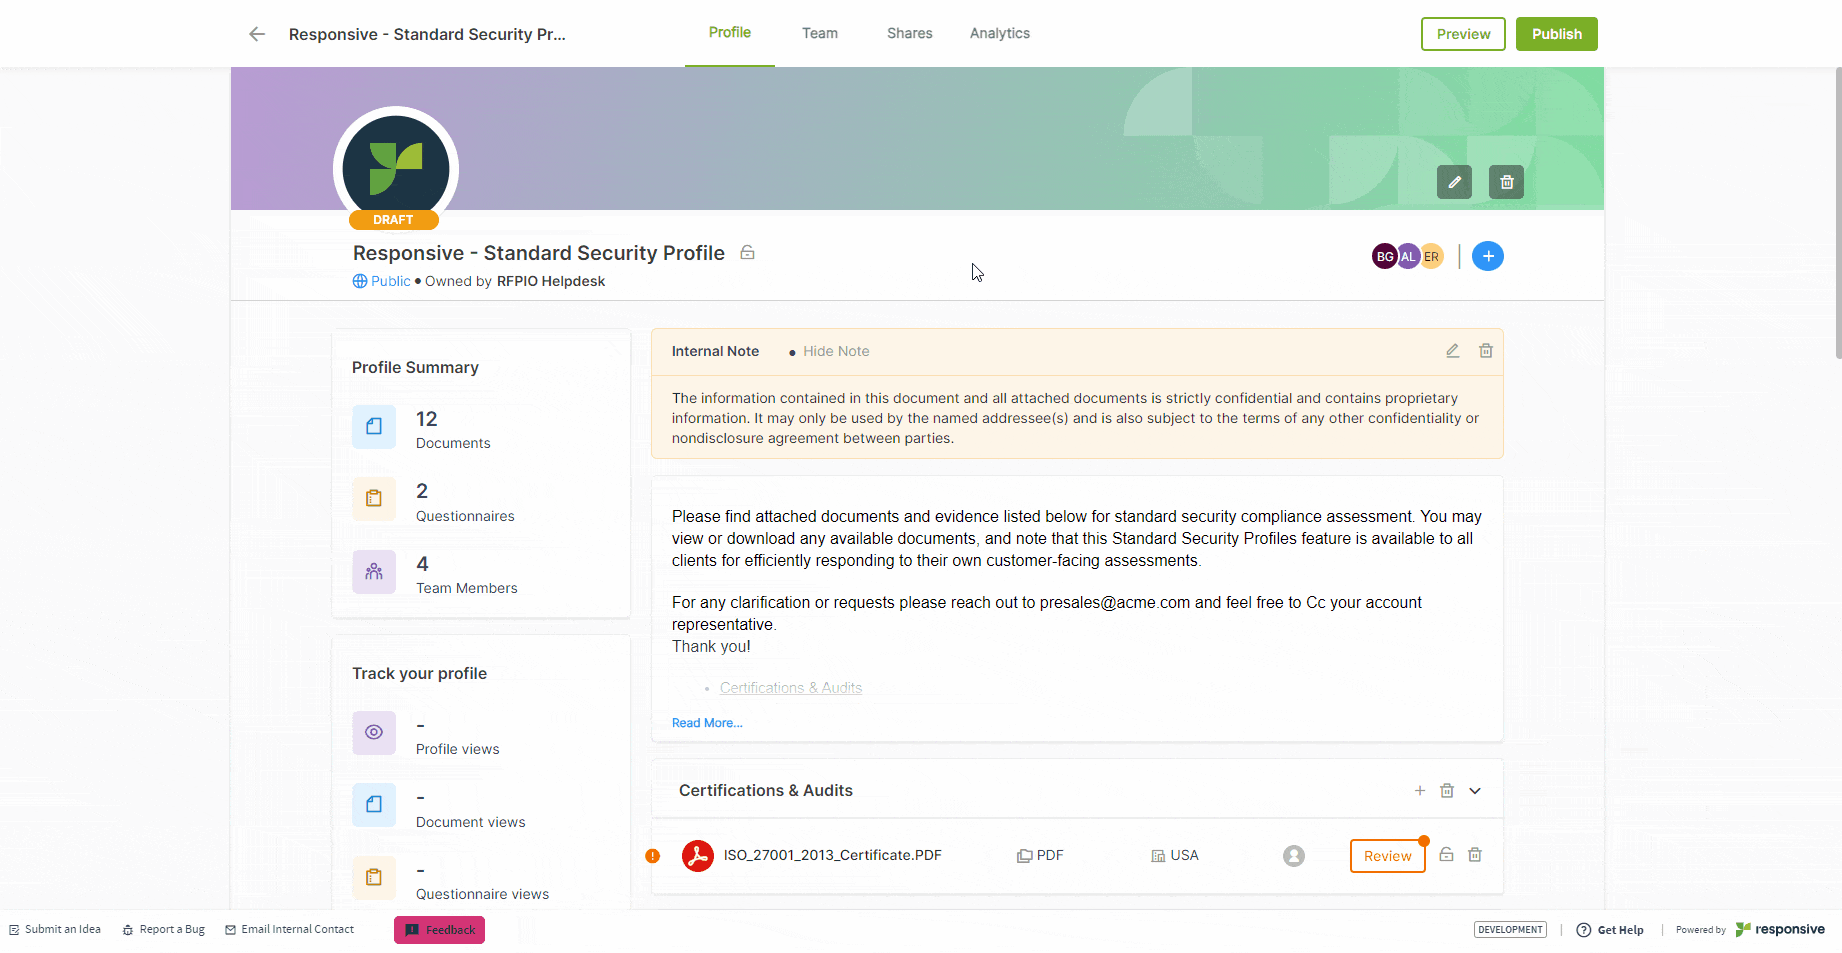The height and width of the screenshot is (953, 1842).
Task: Edit the banner with the pencil icon
Action: click(x=1454, y=182)
